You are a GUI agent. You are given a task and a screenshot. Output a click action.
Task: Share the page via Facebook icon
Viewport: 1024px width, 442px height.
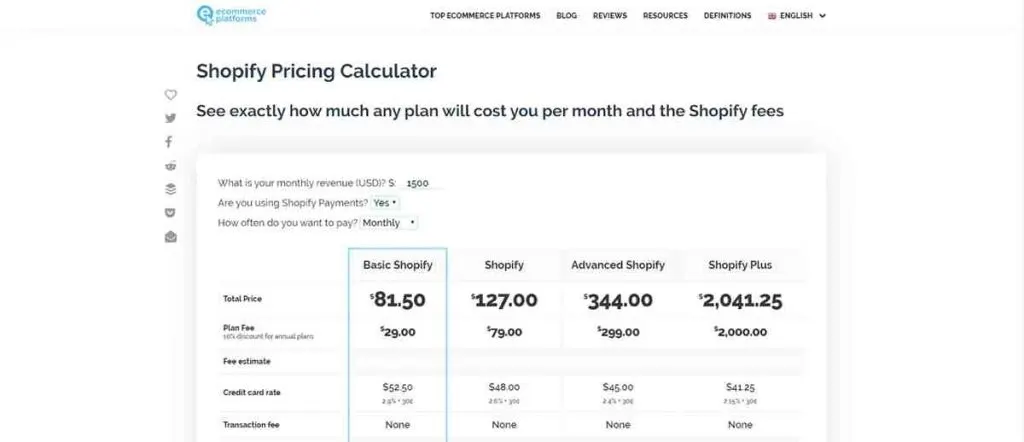(x=168, y=142)
